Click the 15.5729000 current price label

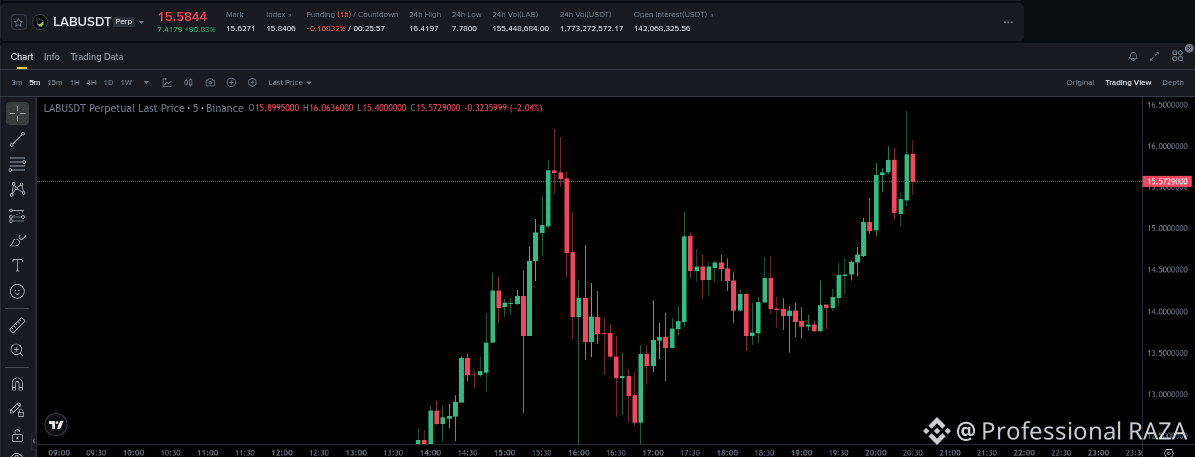click(1166, 181)
